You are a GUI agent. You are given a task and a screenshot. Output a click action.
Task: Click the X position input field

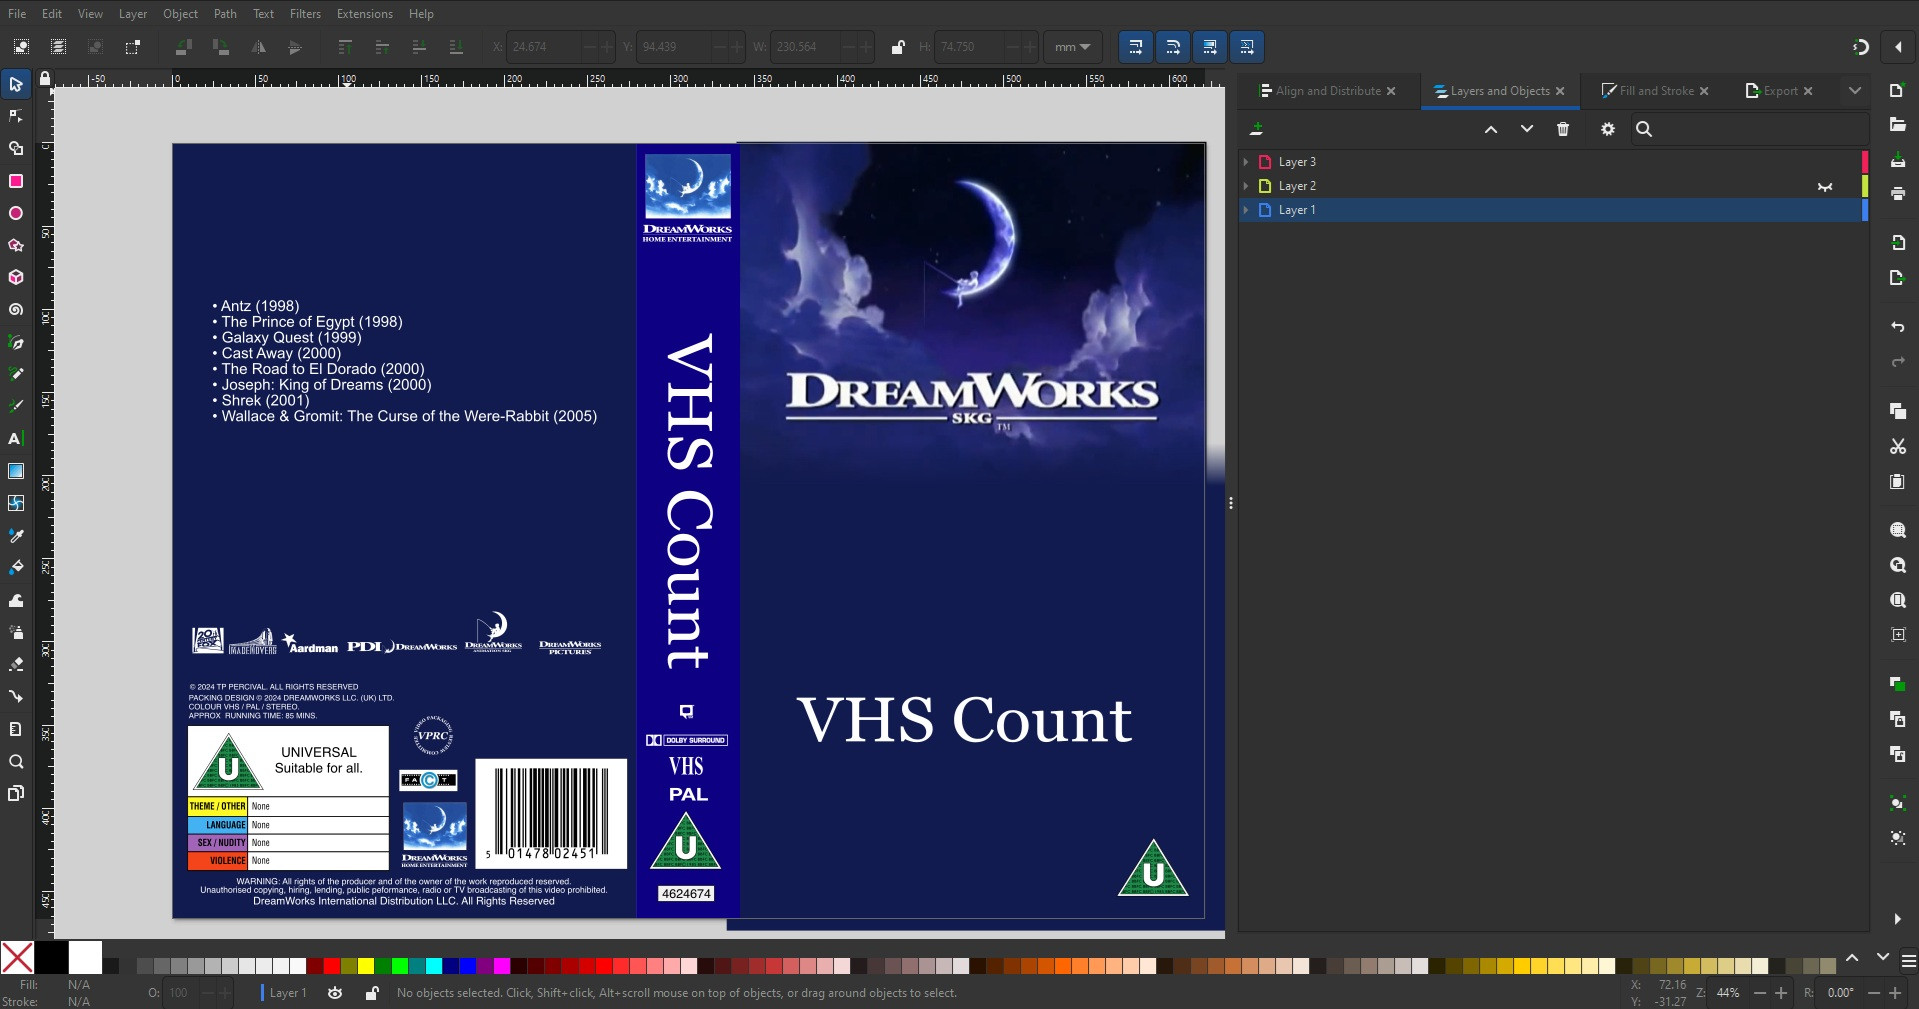click(545, 47)
